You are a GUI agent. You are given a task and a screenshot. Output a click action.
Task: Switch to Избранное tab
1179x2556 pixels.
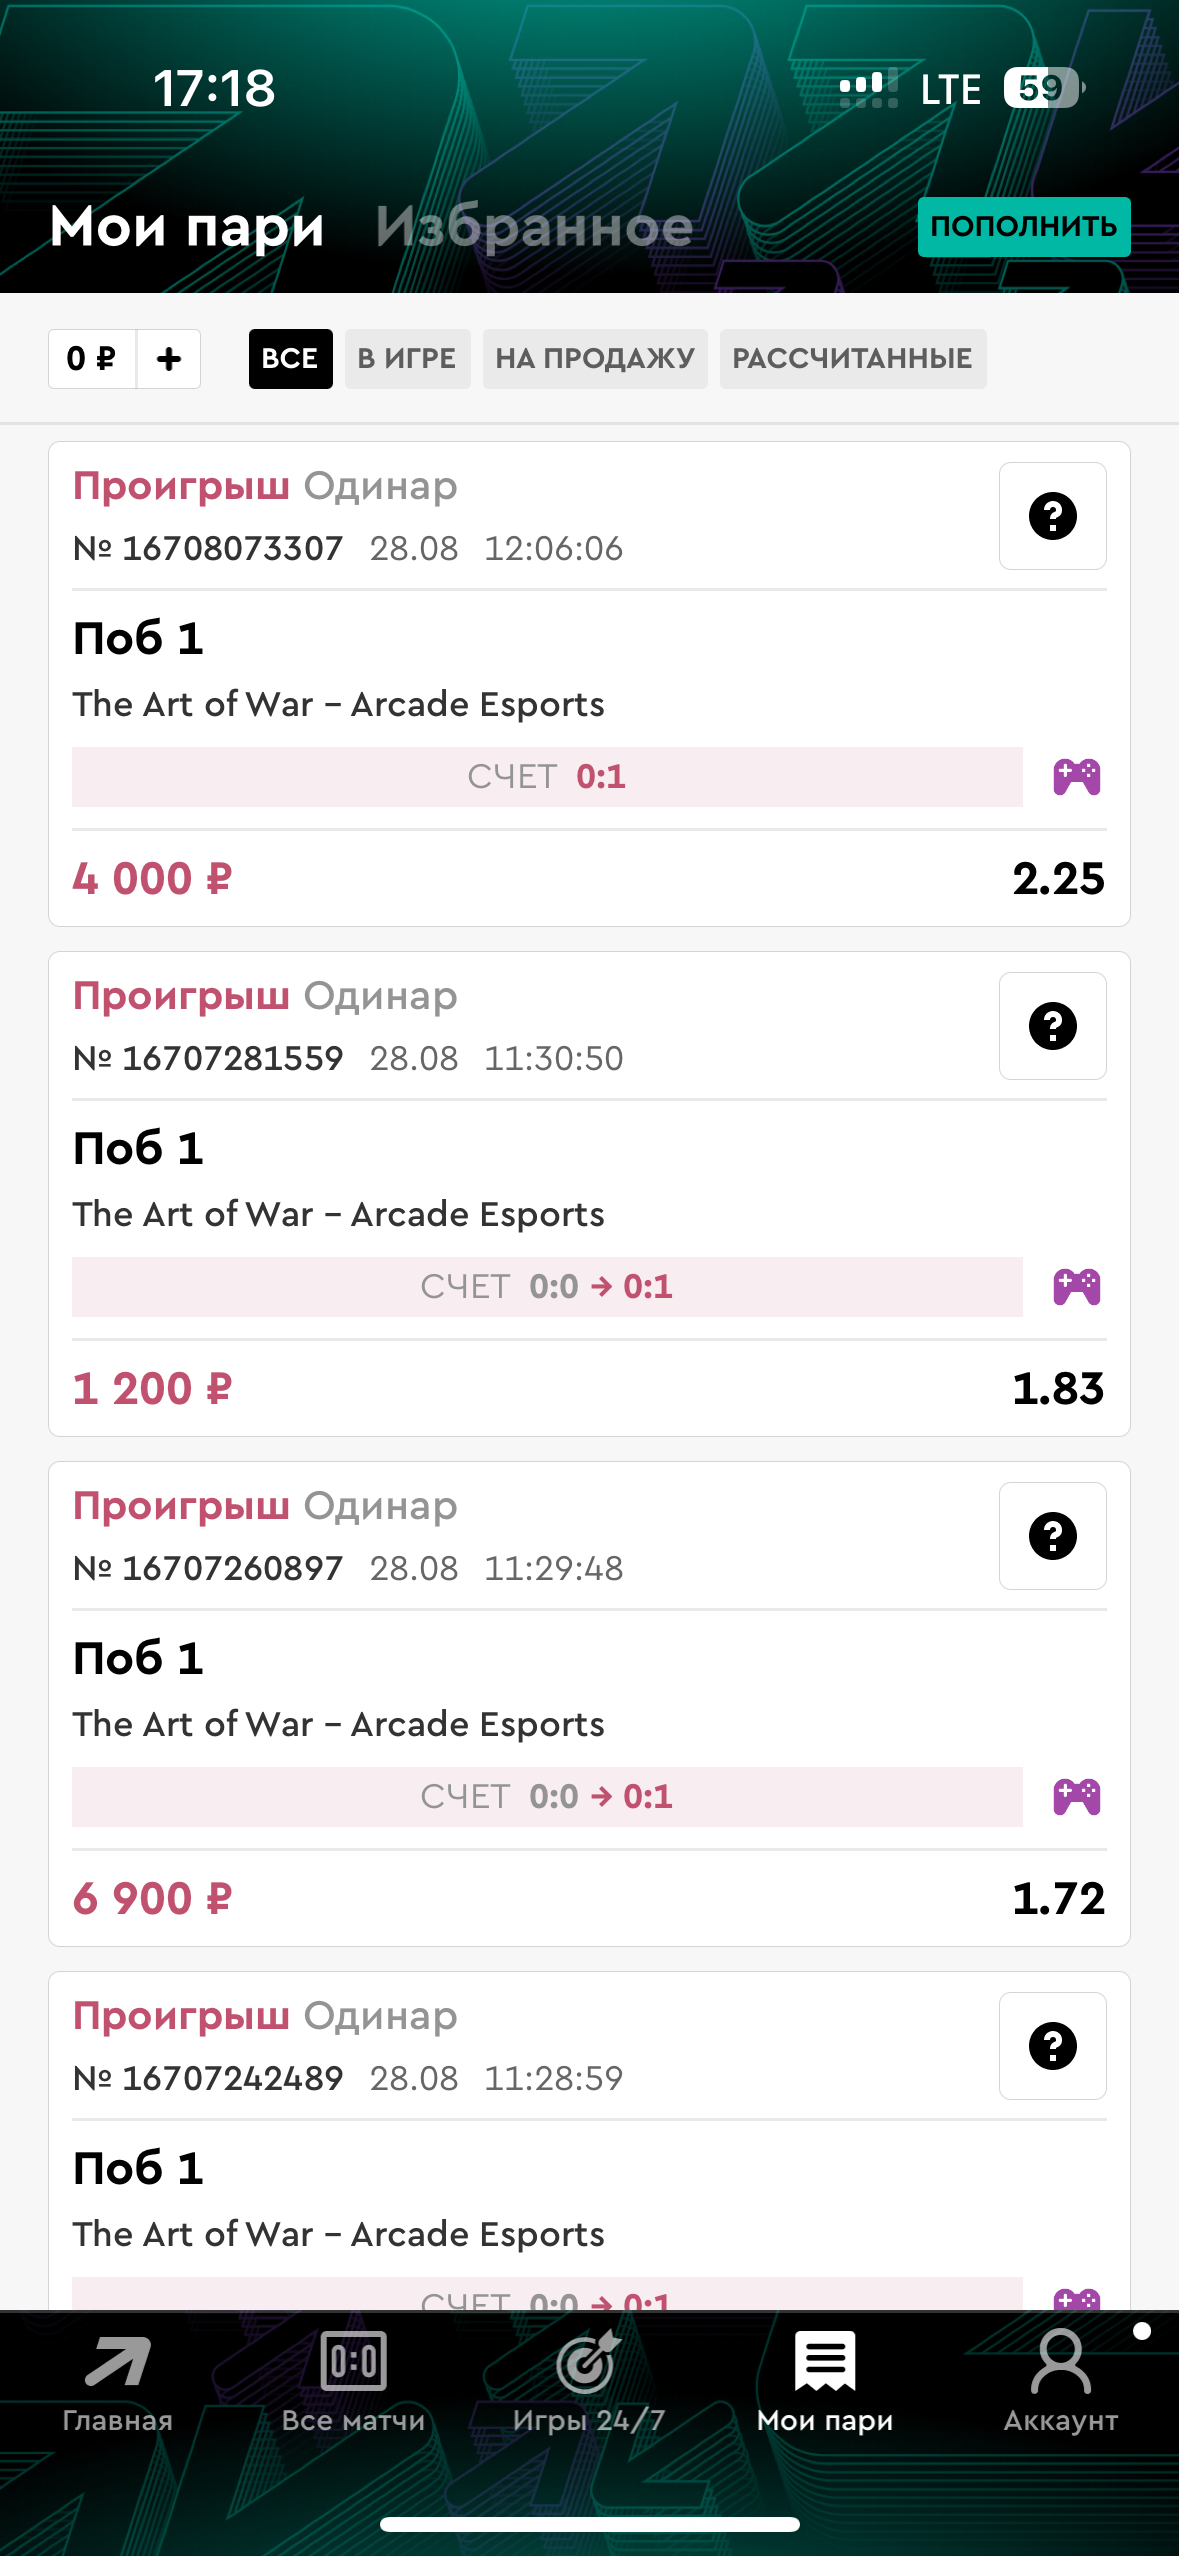click(534, 227)
